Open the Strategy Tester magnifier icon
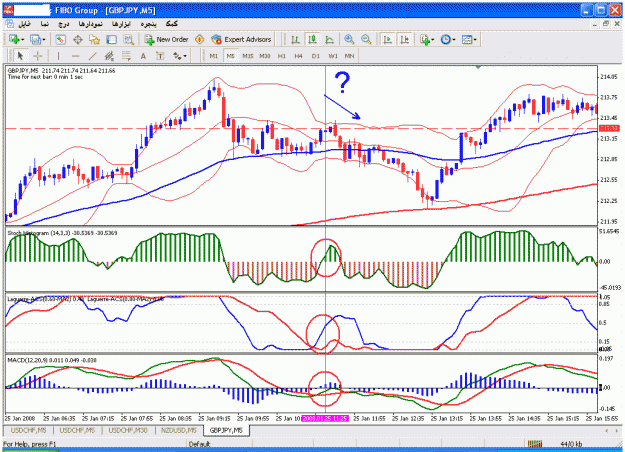Screen dimensions: 625x452 [x=128, y=39]
